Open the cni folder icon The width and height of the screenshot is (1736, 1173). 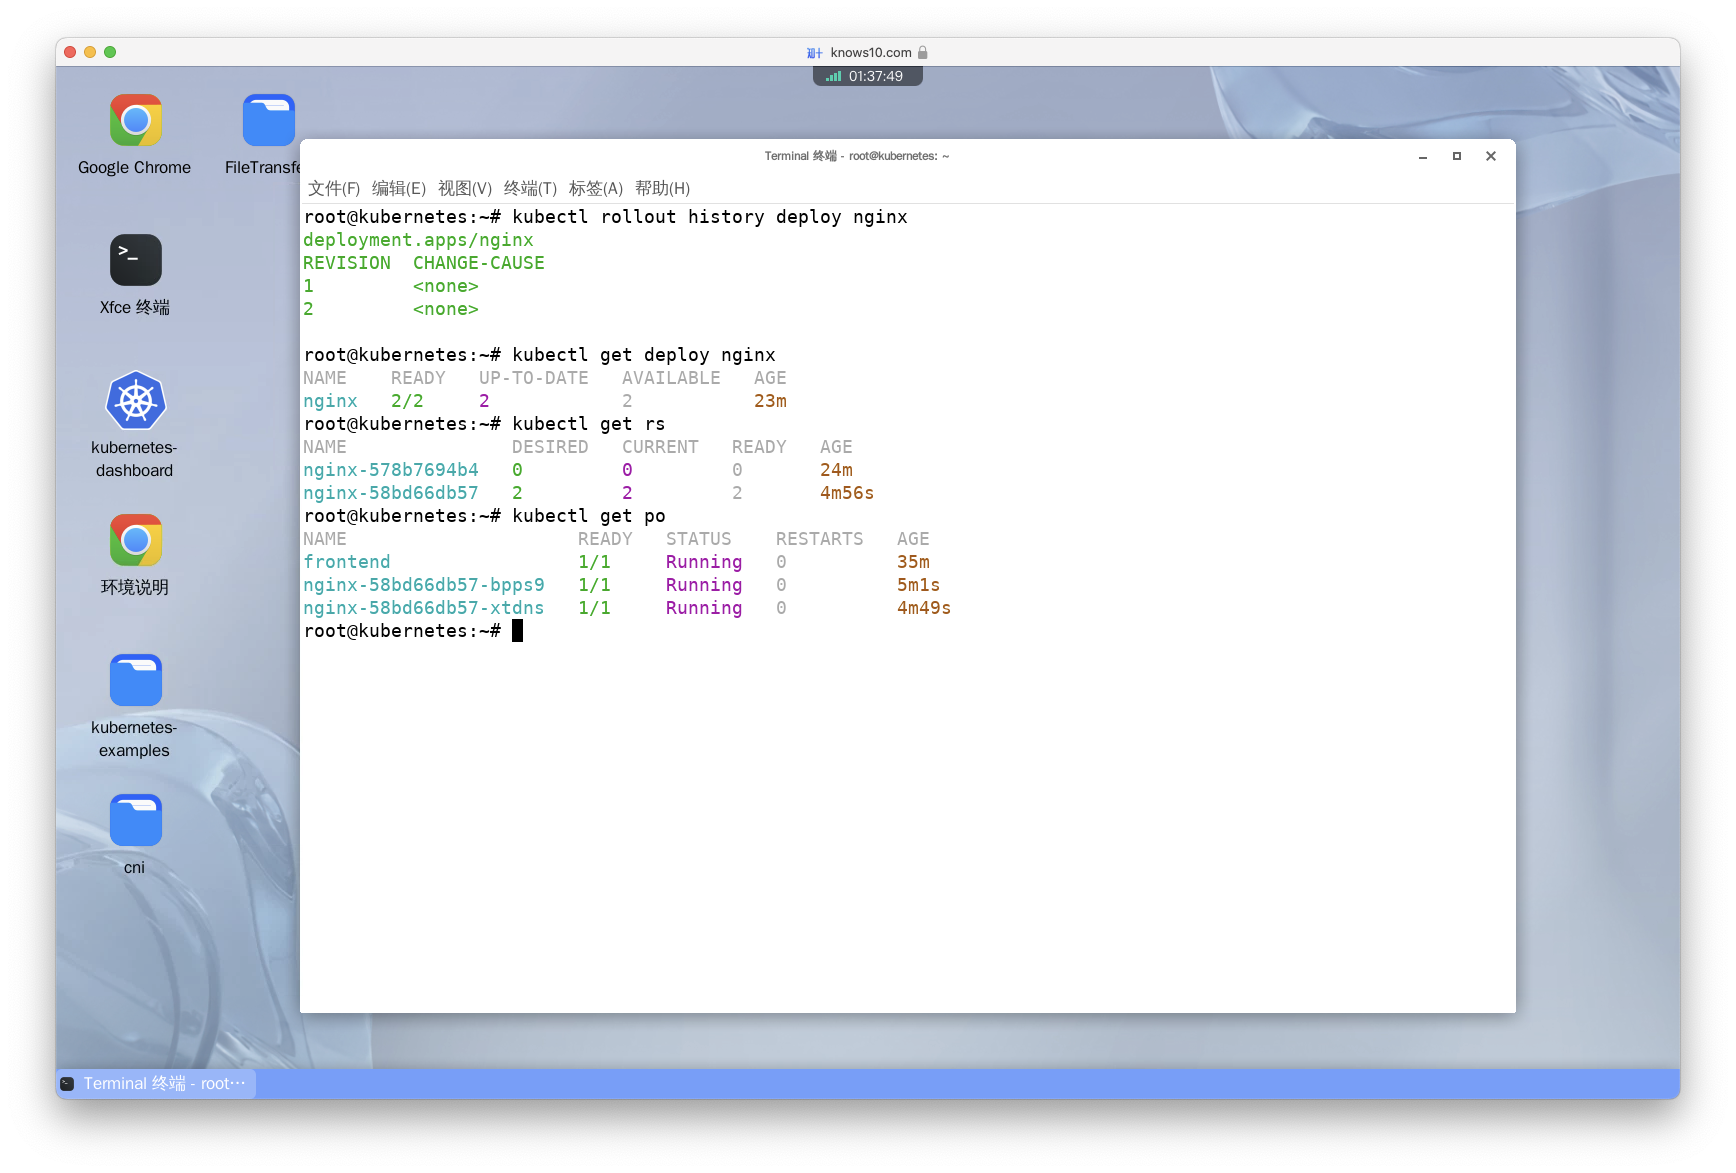click(135, 821)
